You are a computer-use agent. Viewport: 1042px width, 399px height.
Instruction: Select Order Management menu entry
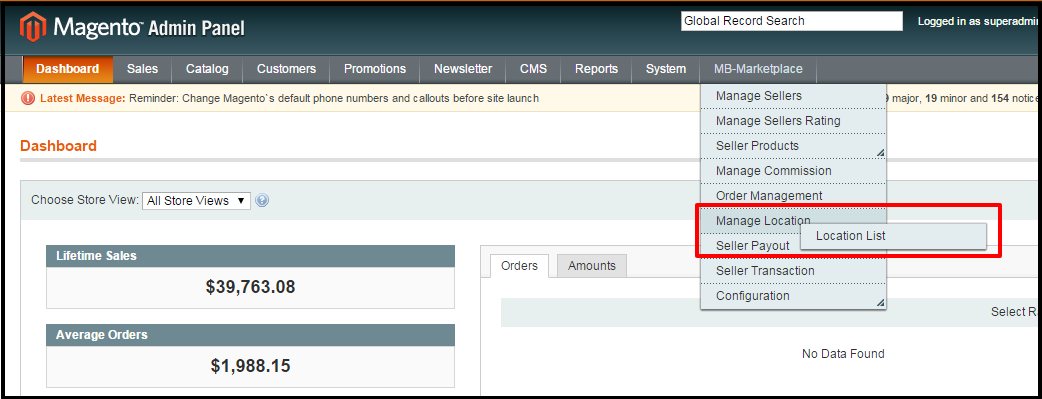click(793, 196)
